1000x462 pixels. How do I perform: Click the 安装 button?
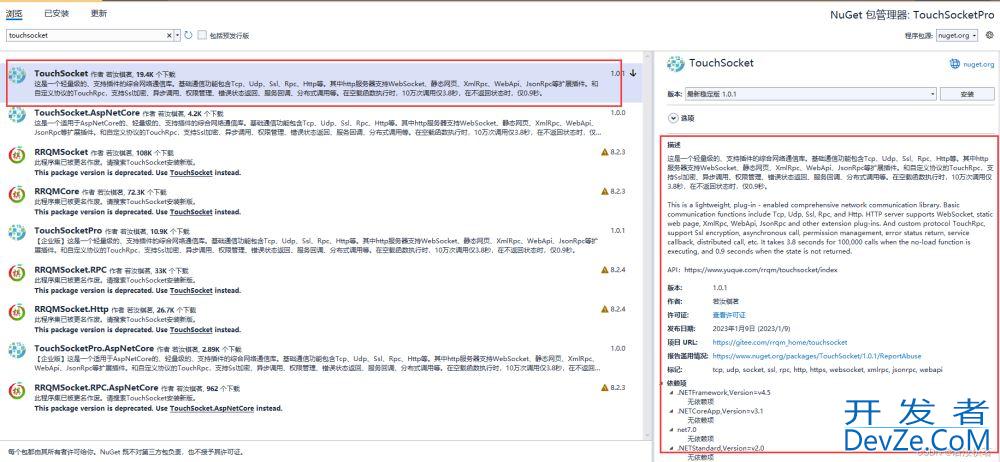(967, 94)
